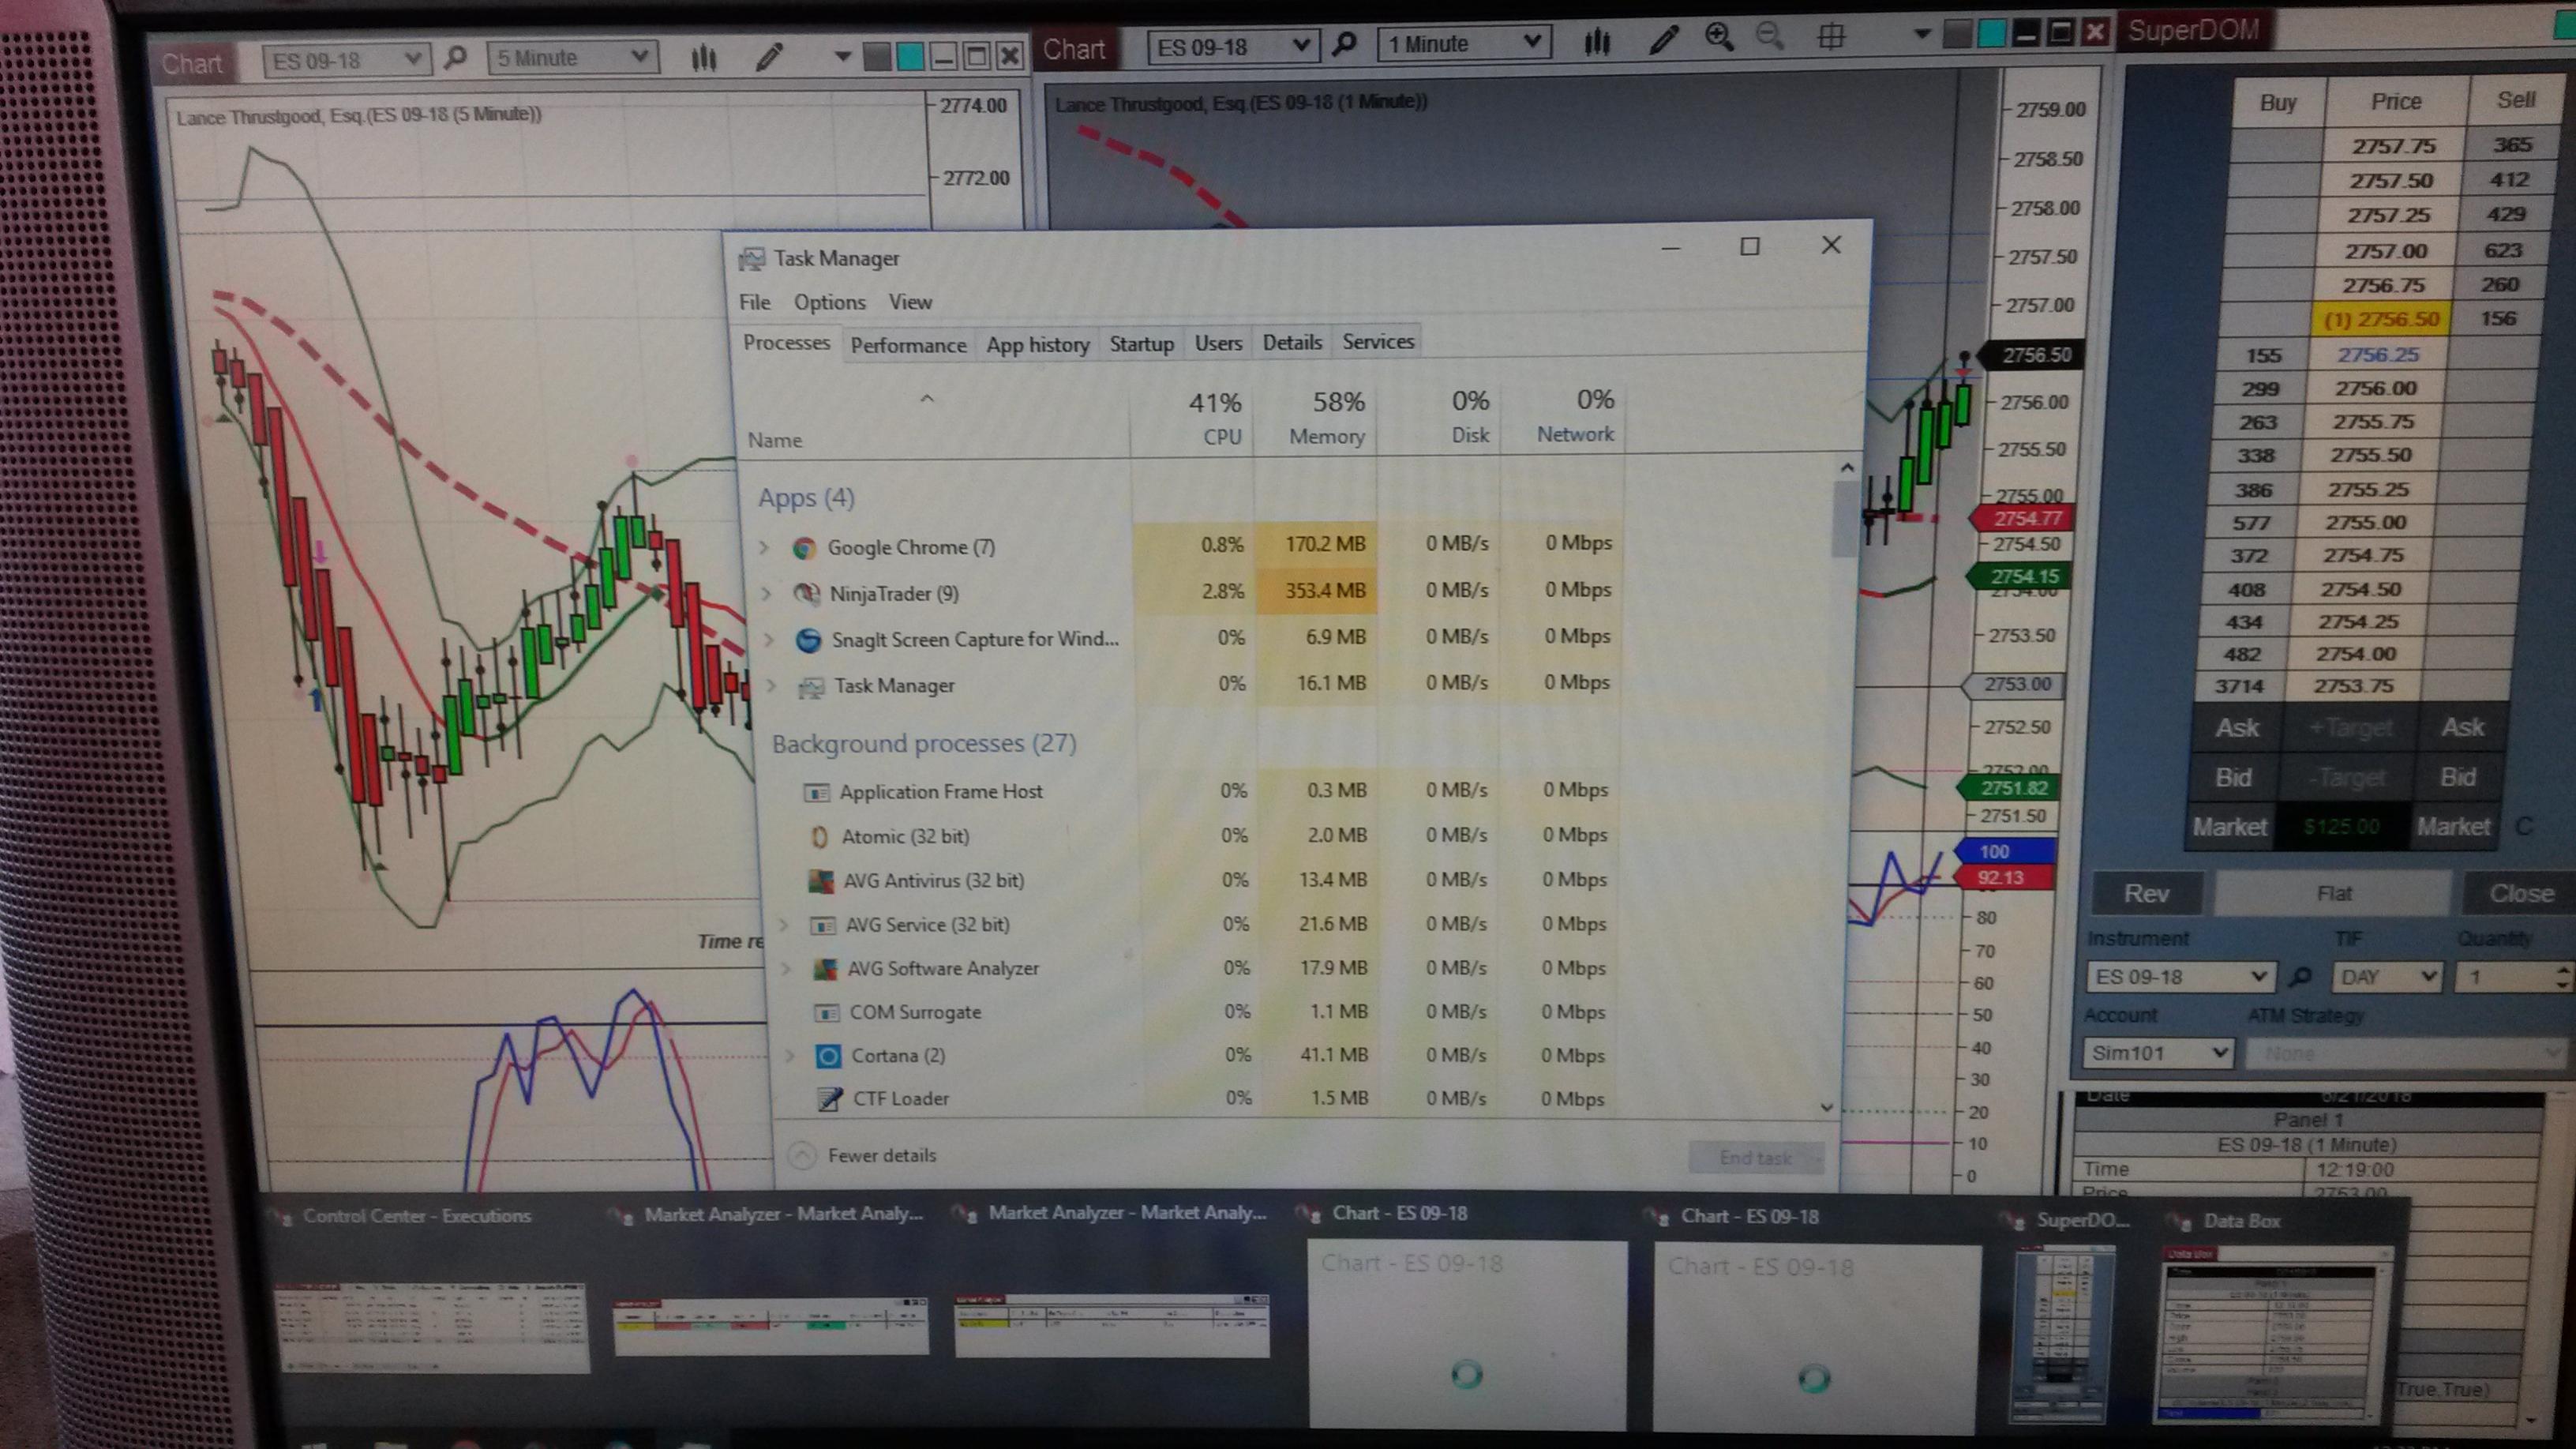Open the SuperDOM TIF DAY dropdown
Viewport: 2576px width, 1449px height.
tap(2386, 977)
